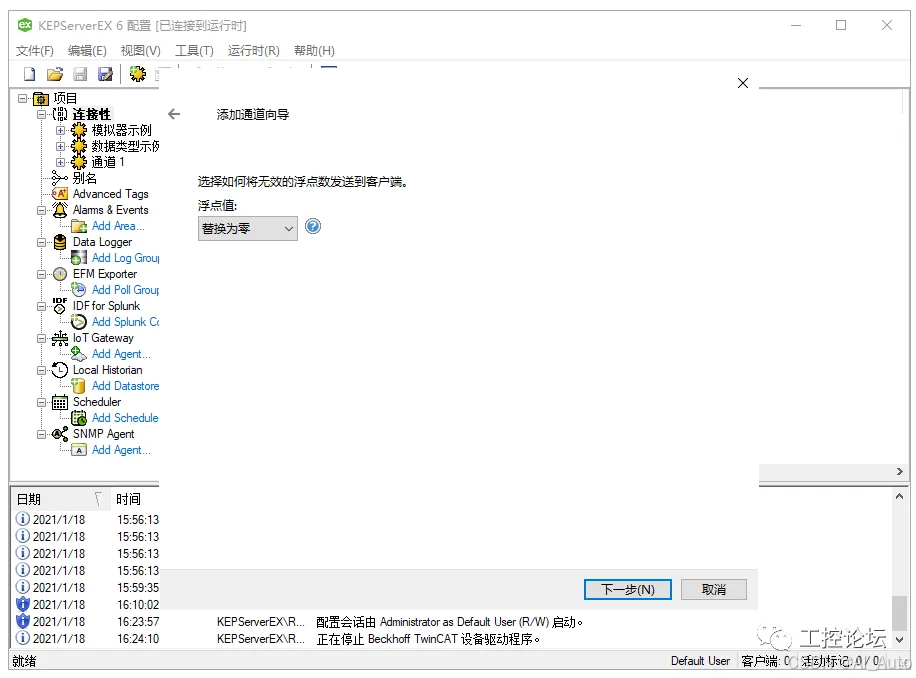Click the Save As toolbar icon

(x=105, y=74)
